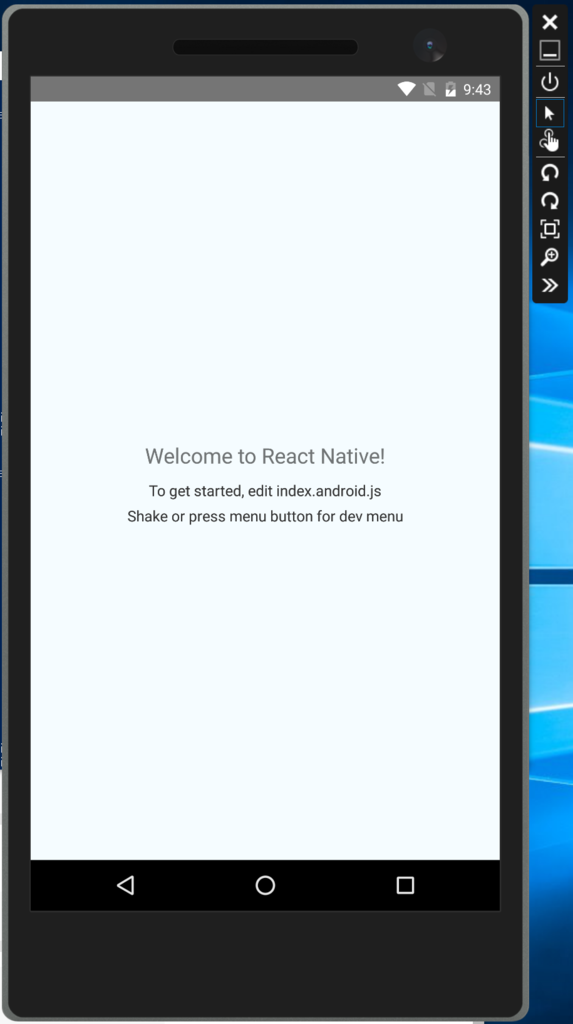
Task: Select single point mouse input mode
Action: point(550,113)
